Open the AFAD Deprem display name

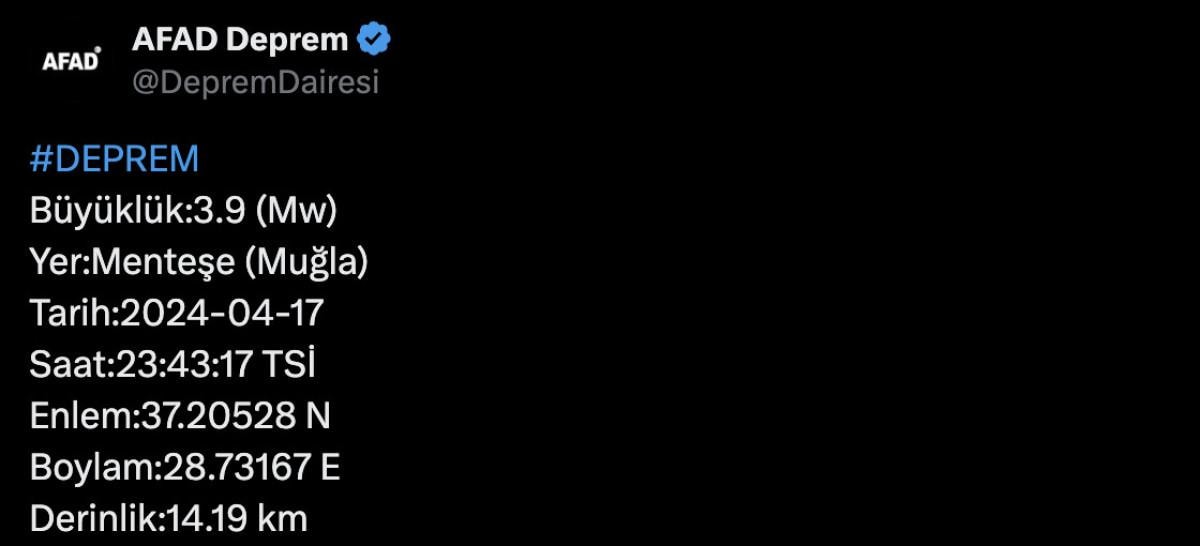(240, 40)
